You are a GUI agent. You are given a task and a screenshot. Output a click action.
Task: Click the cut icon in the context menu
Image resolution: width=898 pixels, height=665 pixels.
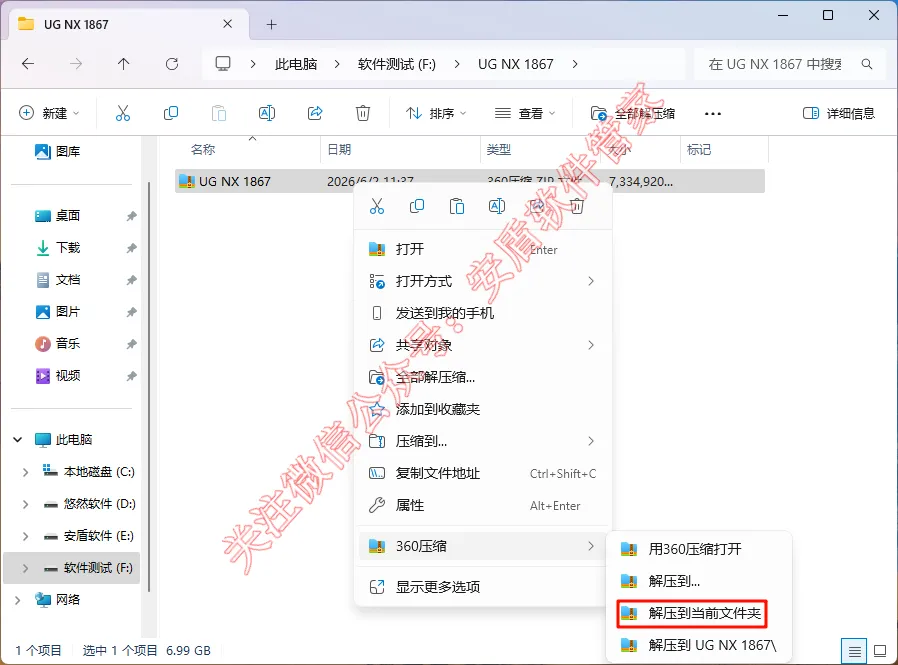[x=377, y=206]
